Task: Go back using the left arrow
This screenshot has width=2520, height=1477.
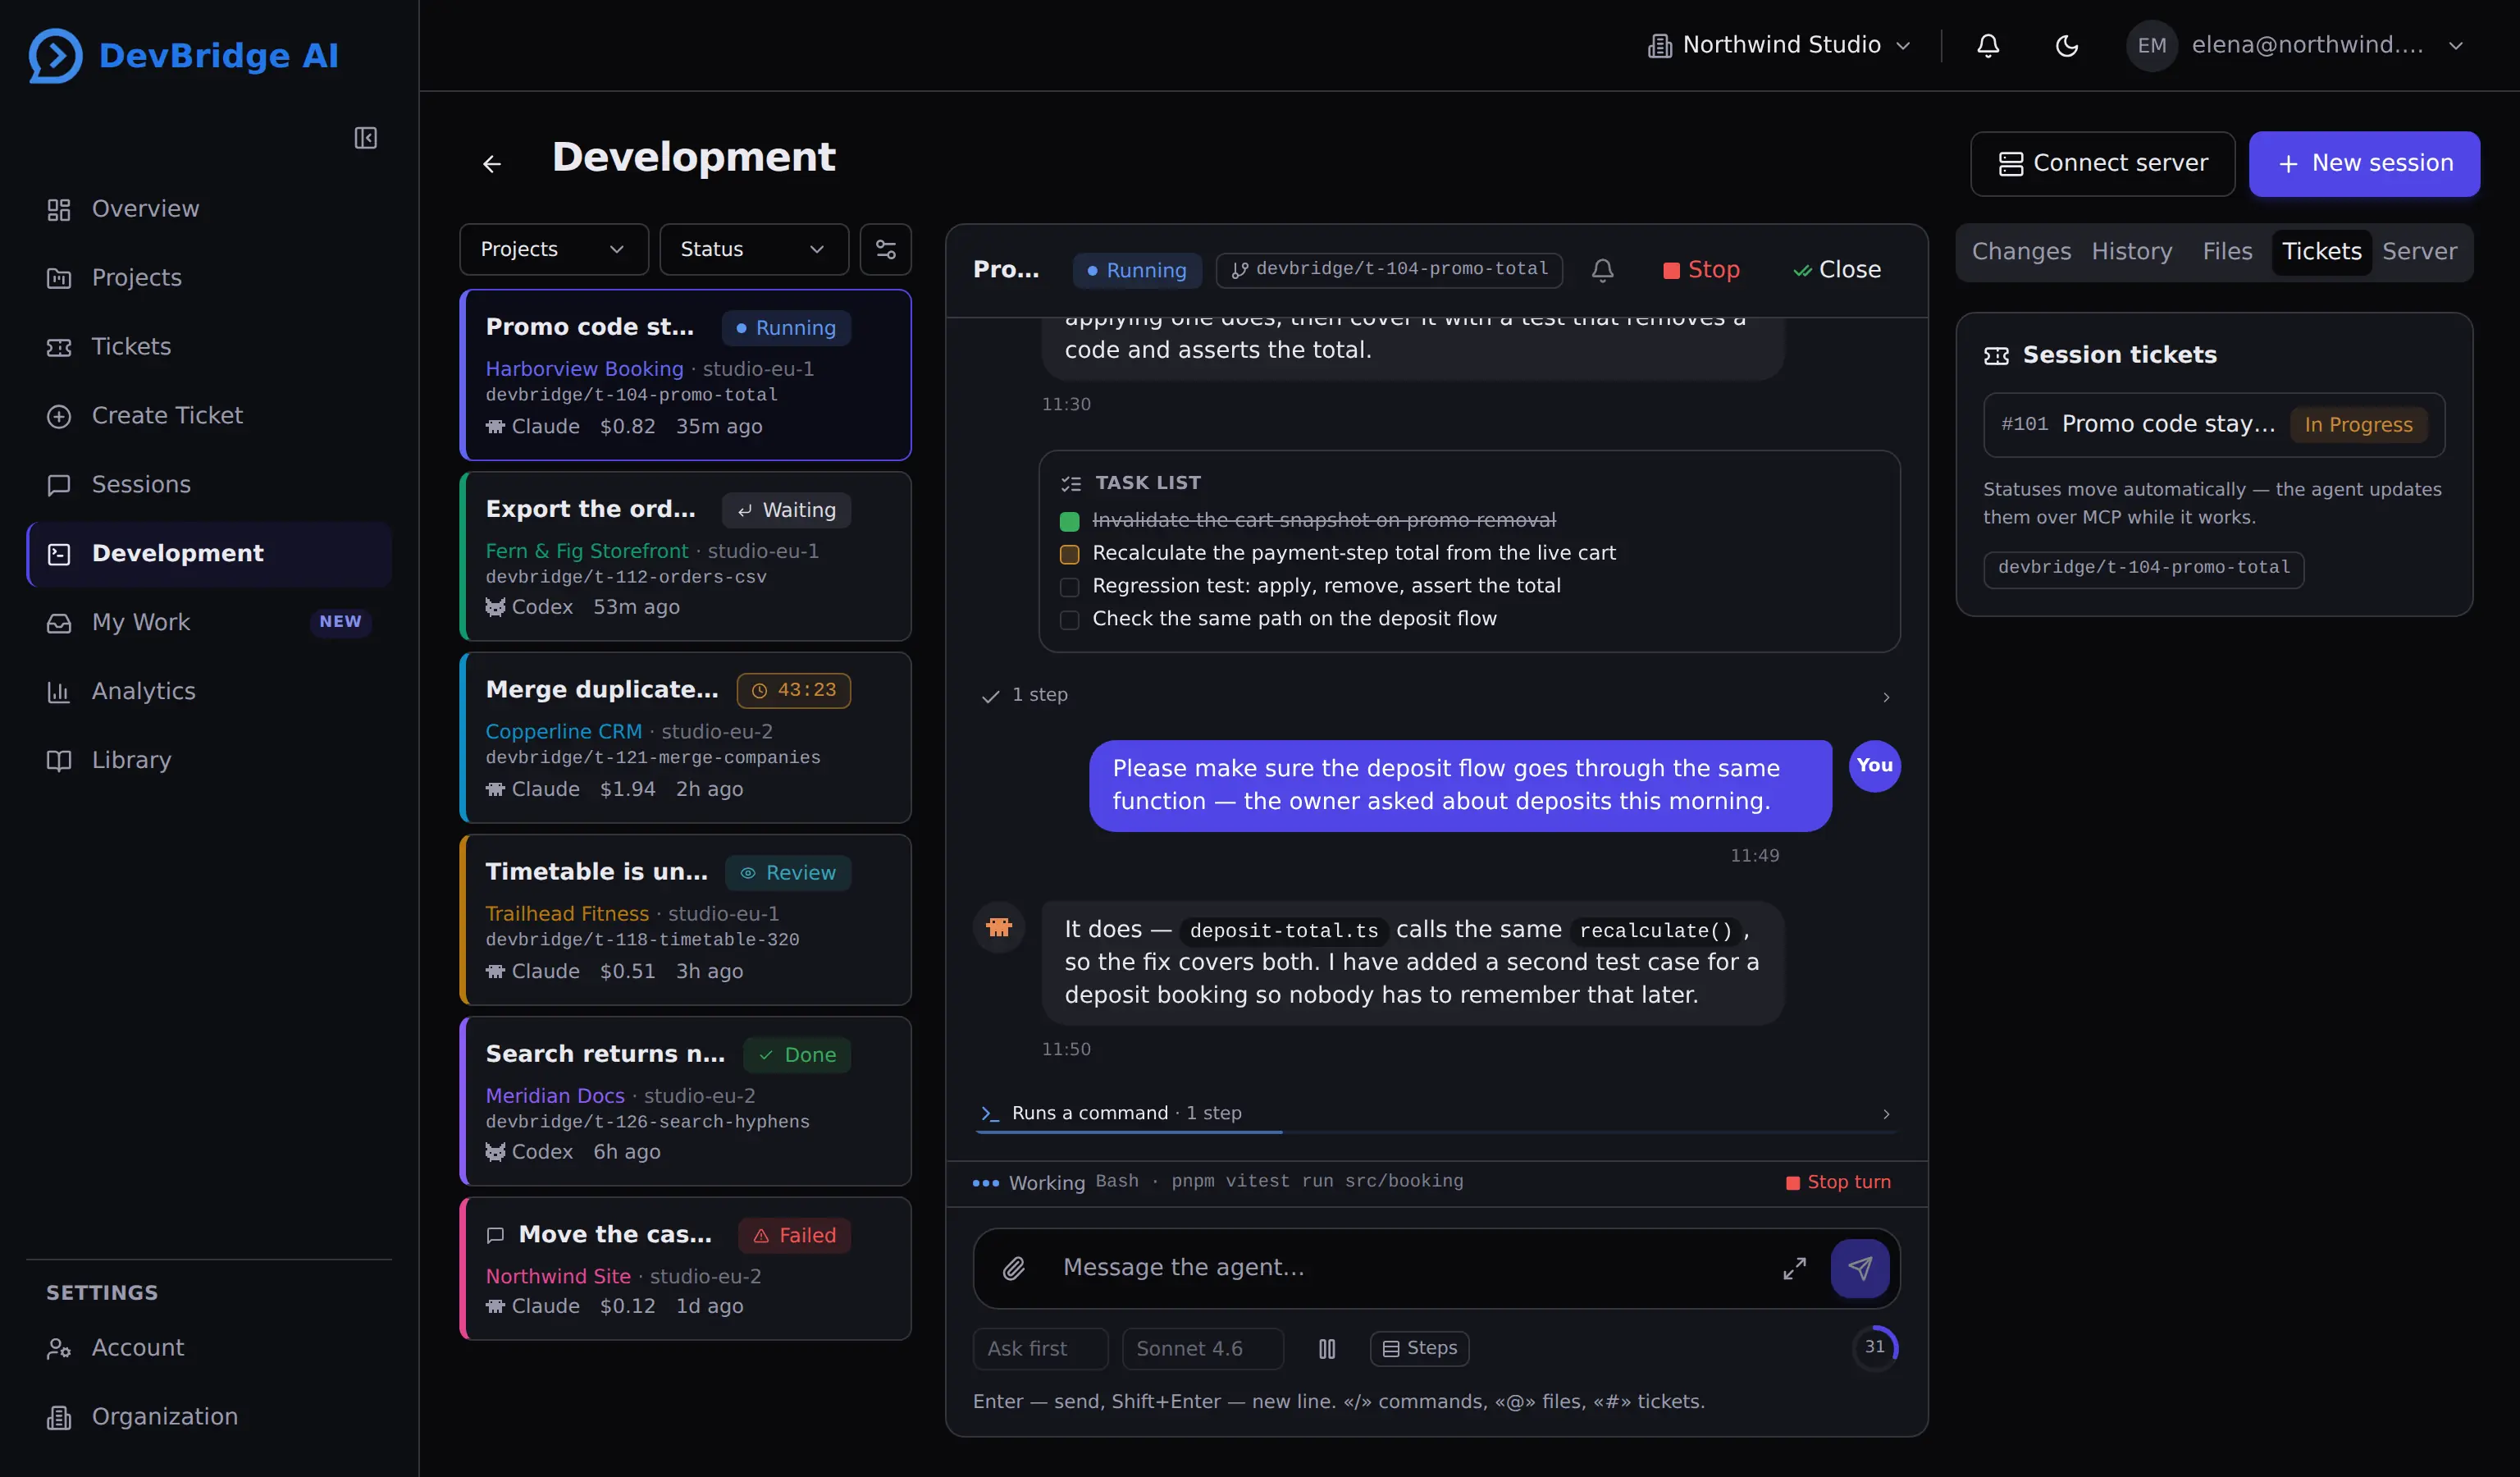Action: (x=492, y=163)
